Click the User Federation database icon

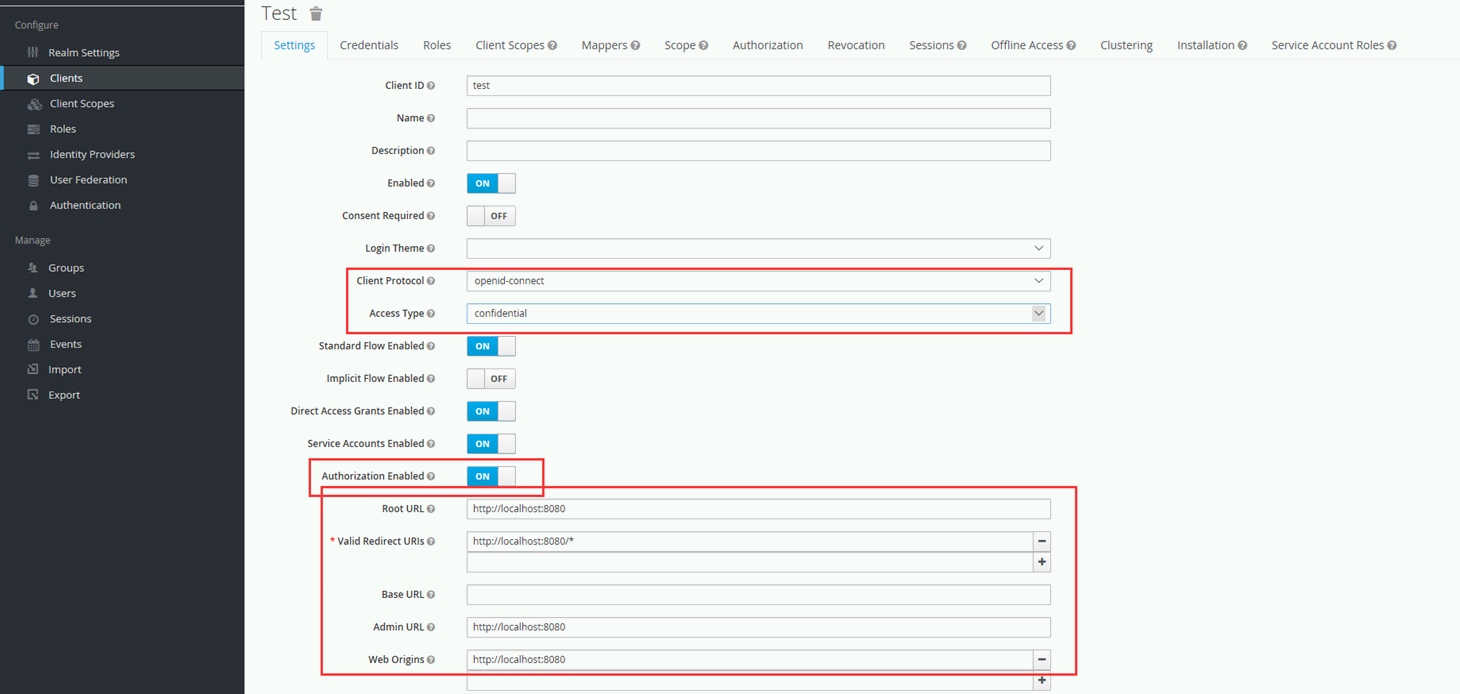[33, 180]
